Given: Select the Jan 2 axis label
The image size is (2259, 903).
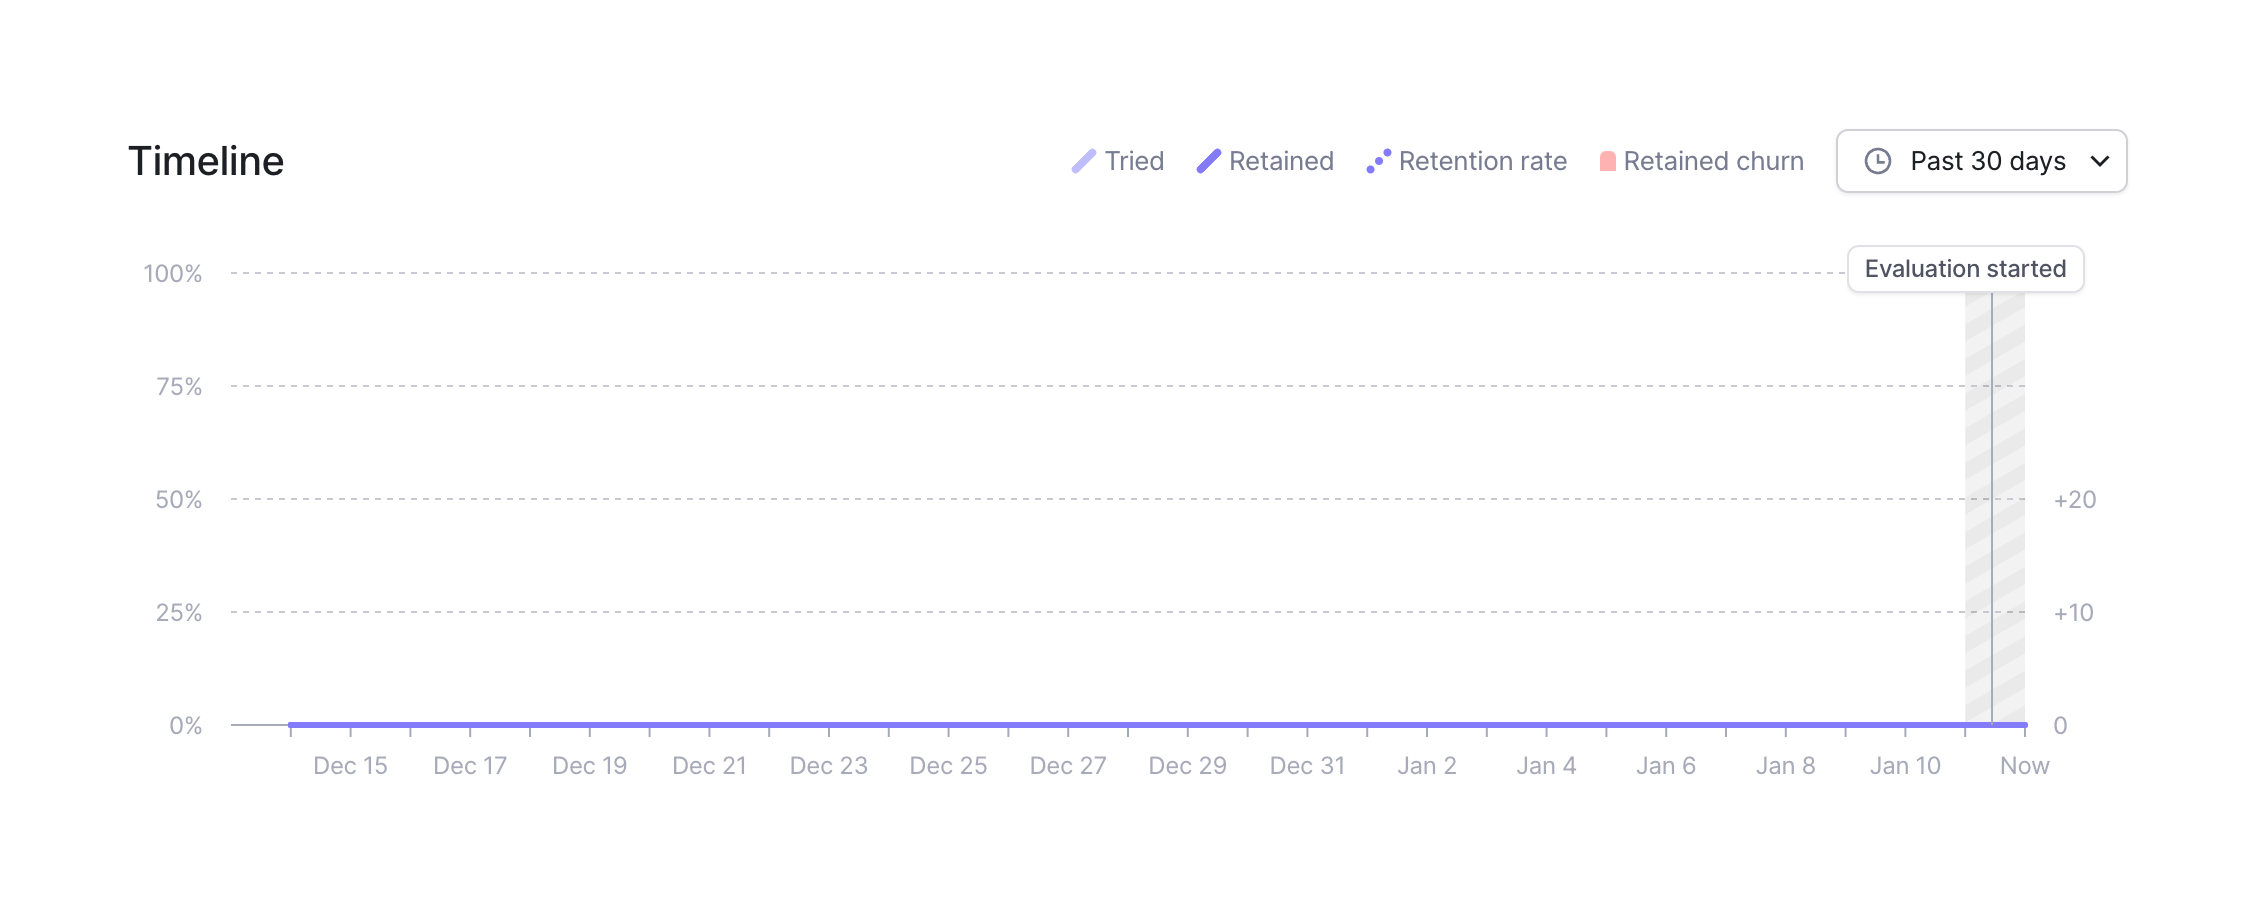Looking at the screenshot, I should click(x=1427, y=766).
